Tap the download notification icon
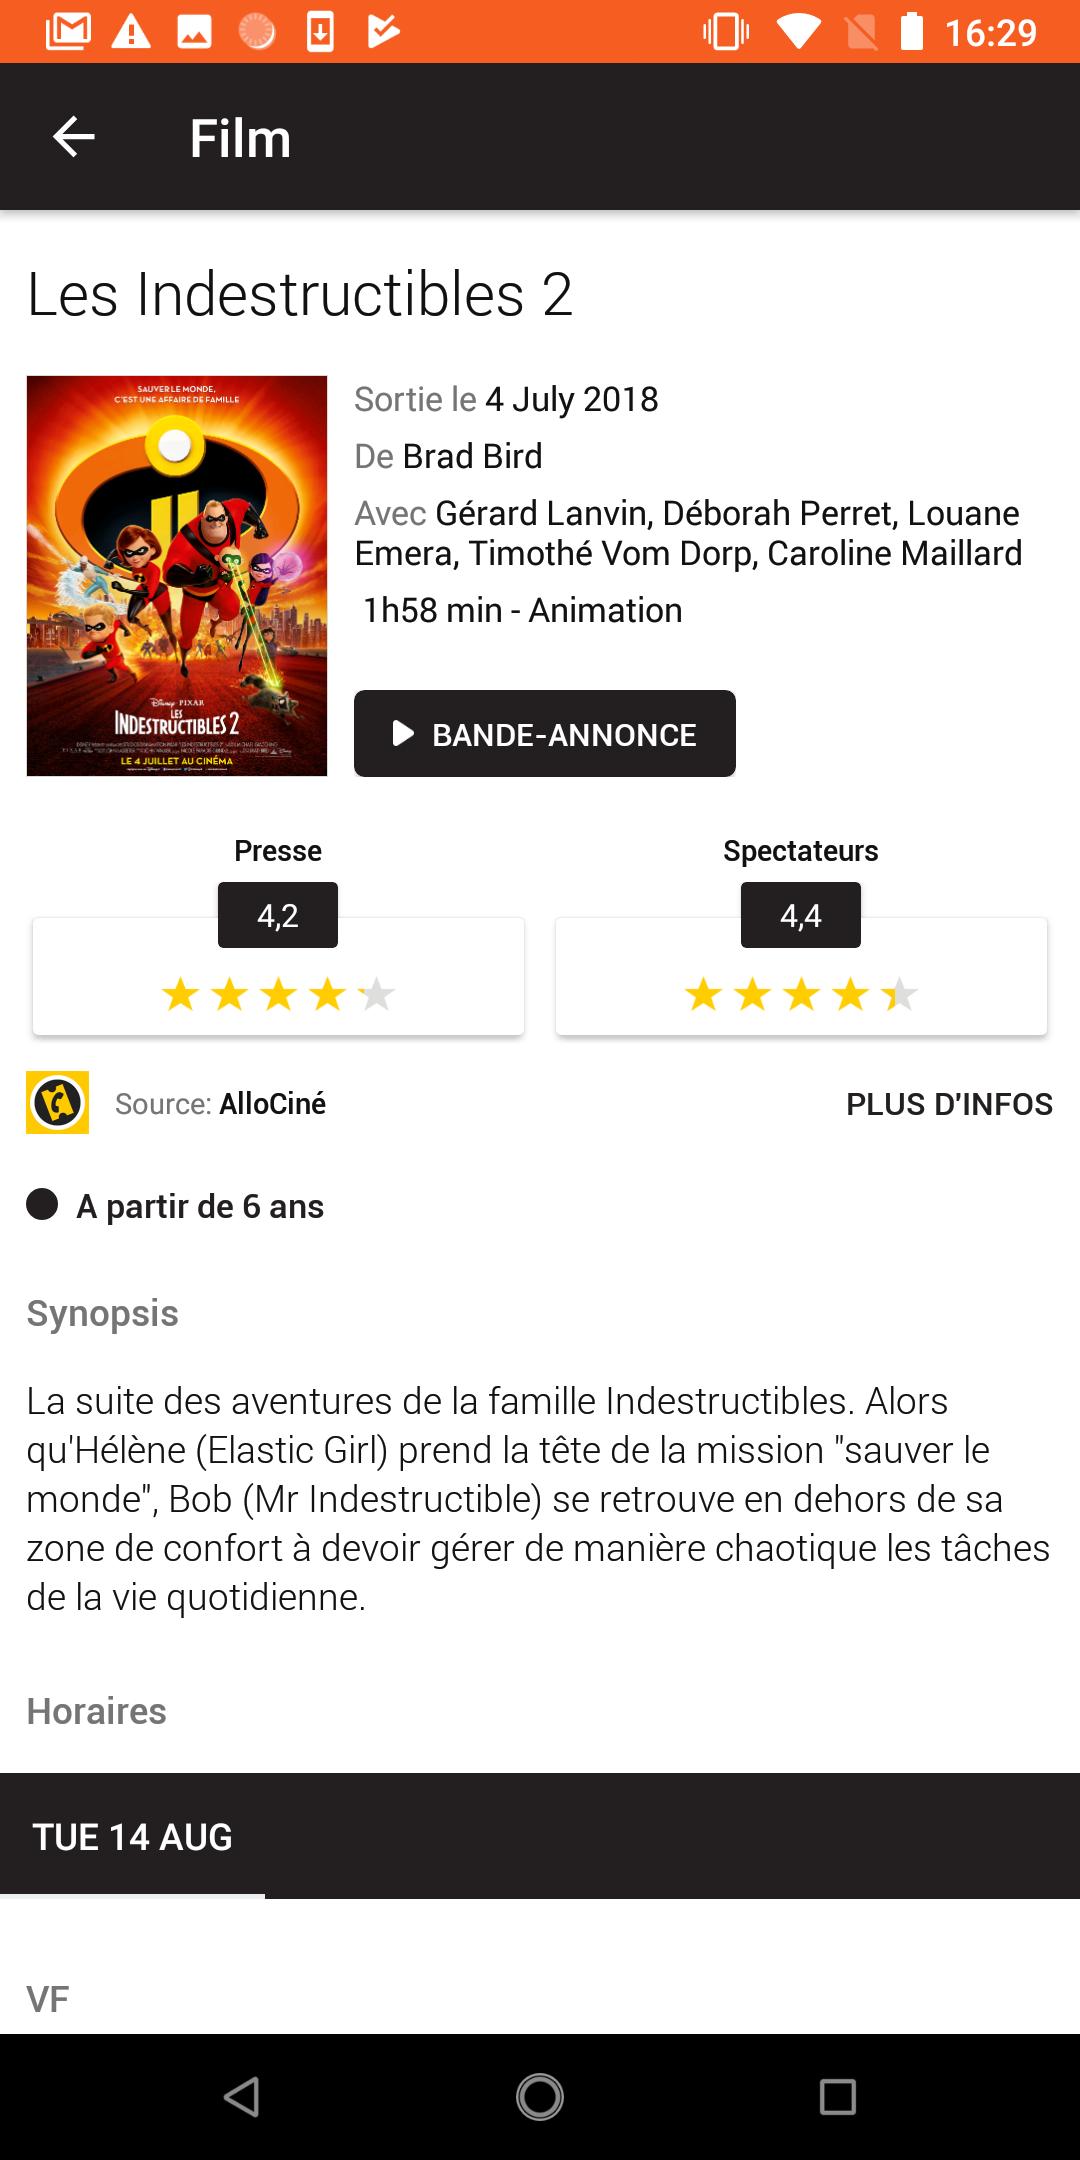 tap(320, 32)
